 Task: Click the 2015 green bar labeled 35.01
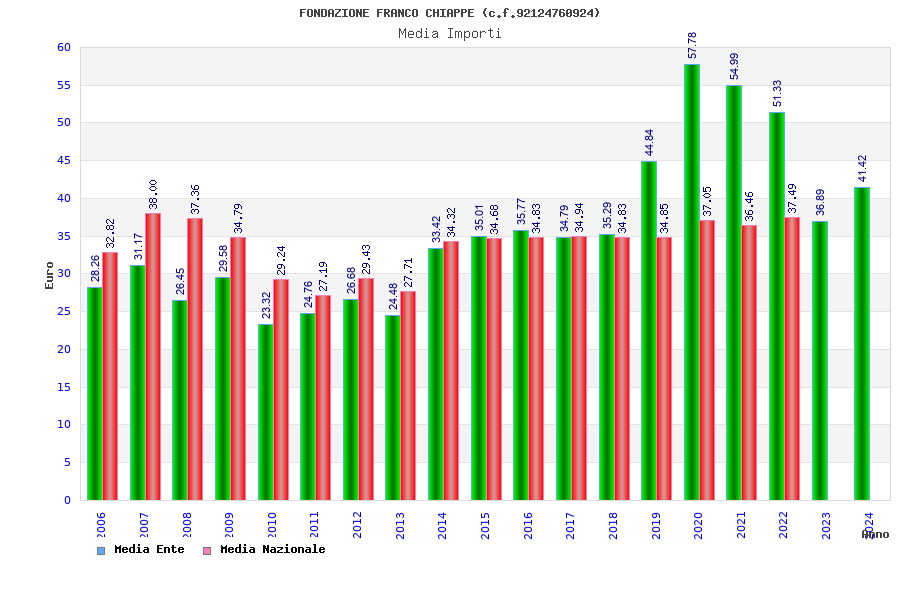(479, 368)
